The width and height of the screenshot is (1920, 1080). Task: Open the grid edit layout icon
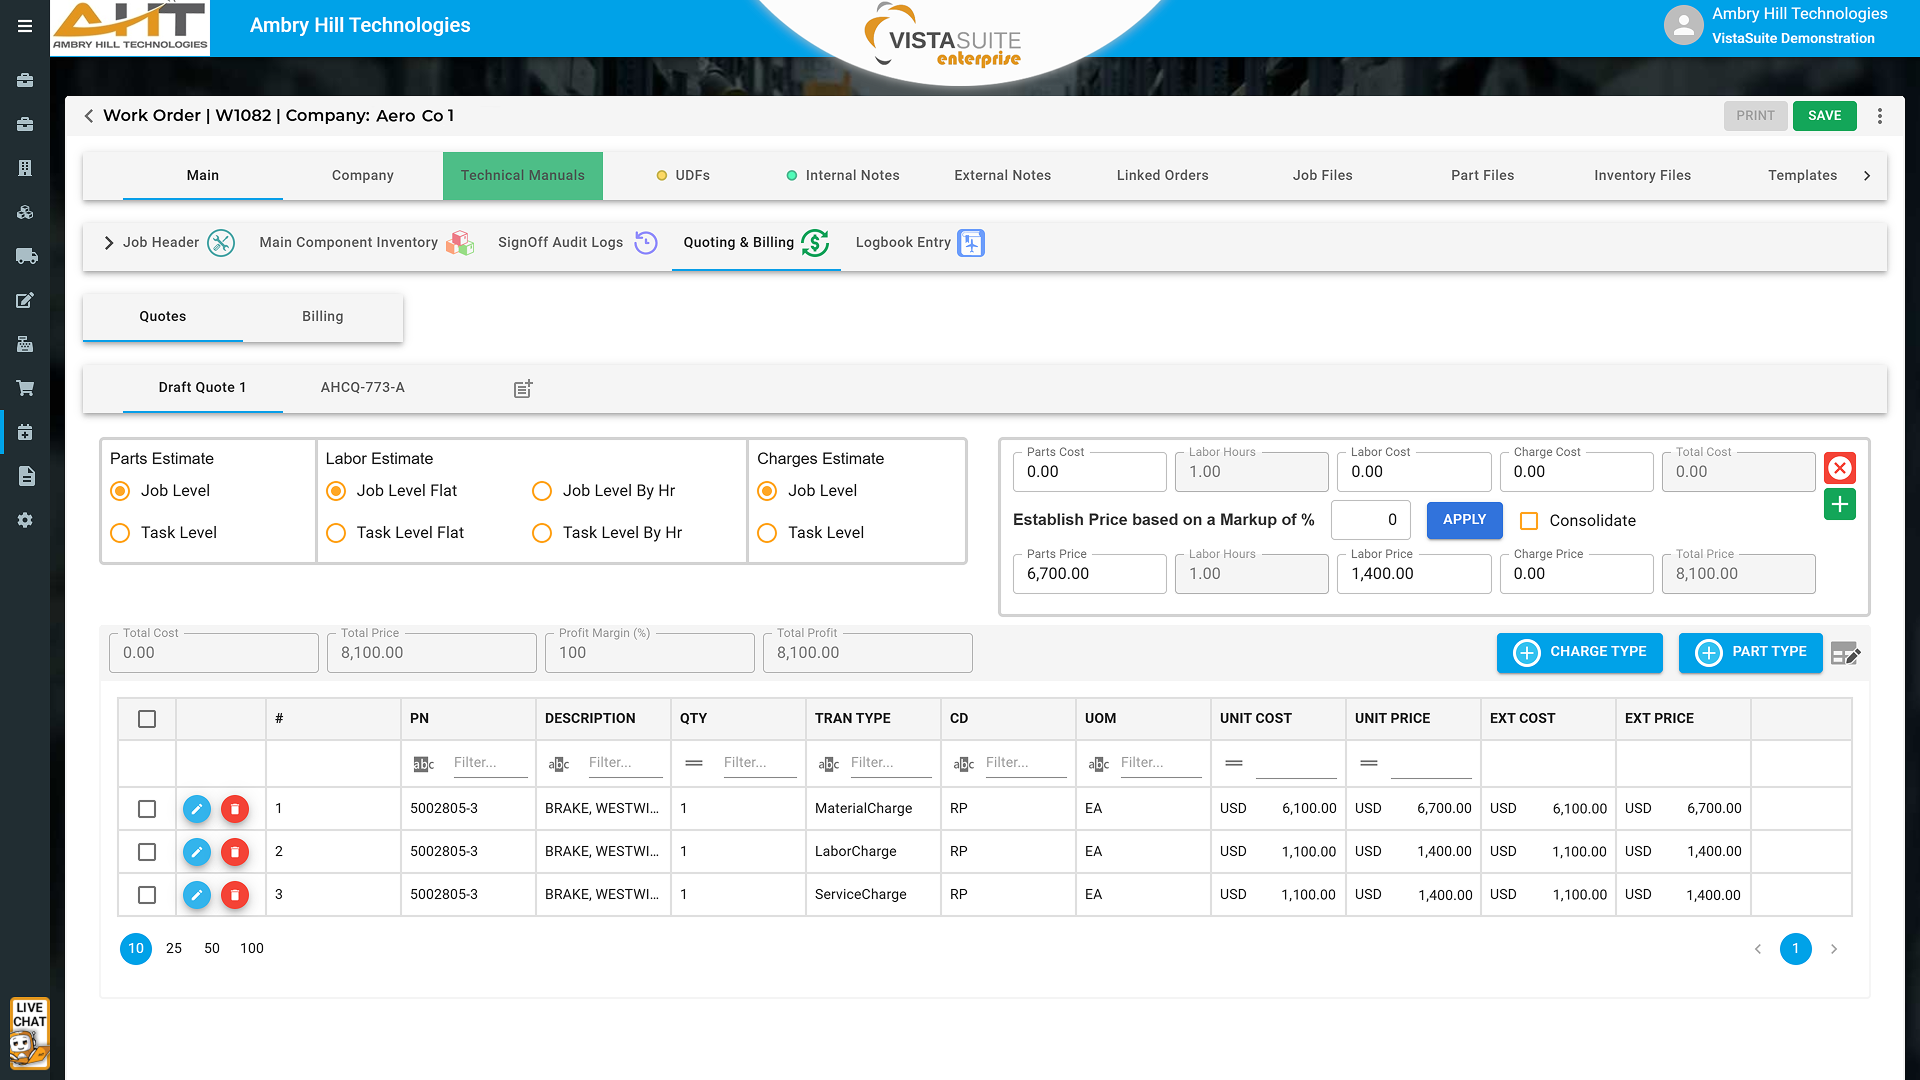coord(1845,654)
